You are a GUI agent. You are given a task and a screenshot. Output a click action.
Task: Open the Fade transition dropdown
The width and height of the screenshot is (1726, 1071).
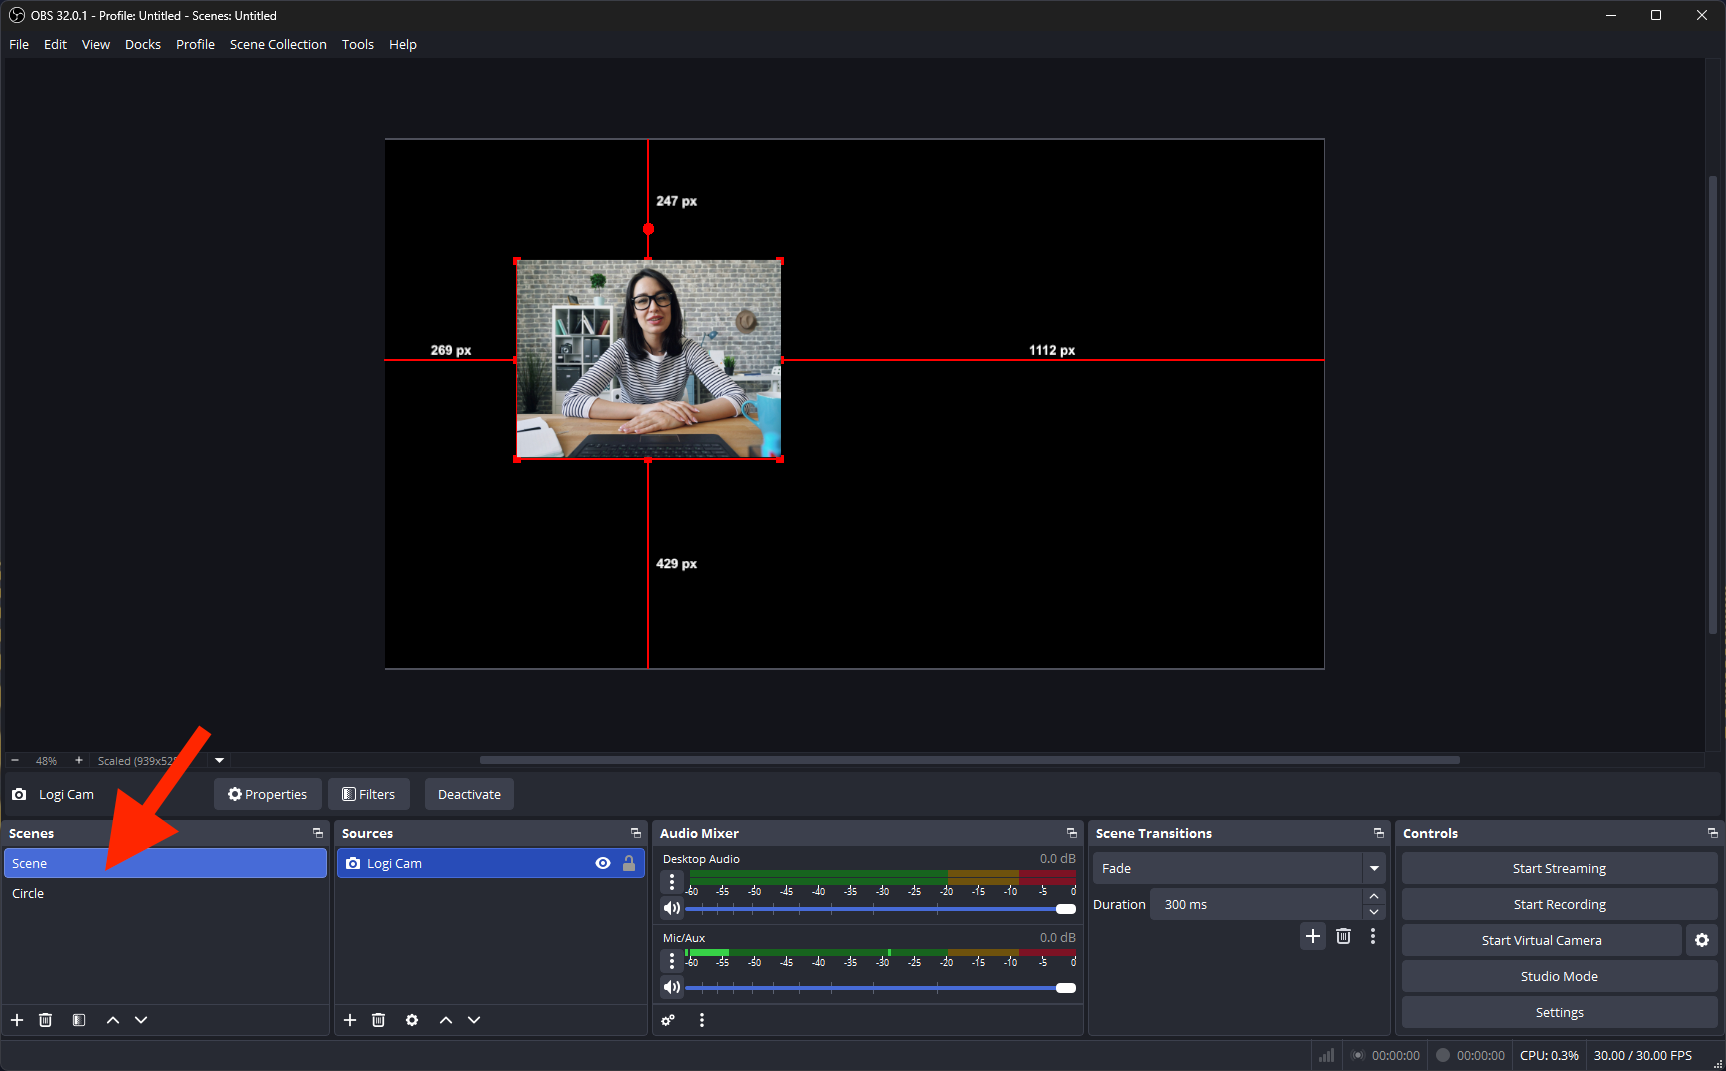point(1374,868)
